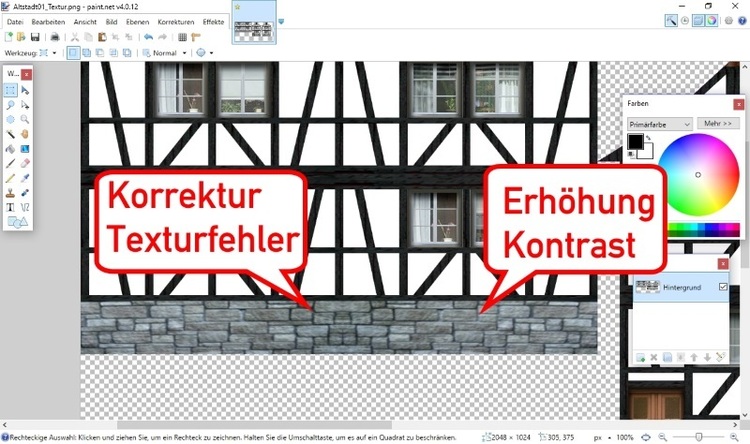The height and width of the screenshot is (444, 750).
Task: Create a new image from toolbar
Action: point(8,37)
